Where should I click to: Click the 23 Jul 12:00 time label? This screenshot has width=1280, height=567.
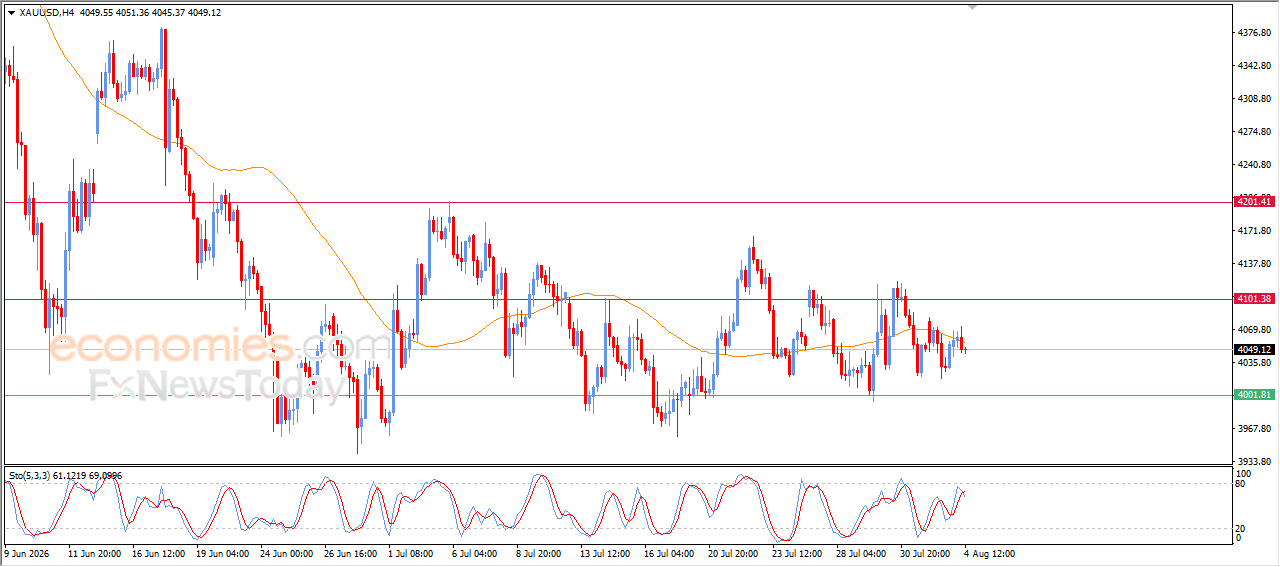(798, 552)
